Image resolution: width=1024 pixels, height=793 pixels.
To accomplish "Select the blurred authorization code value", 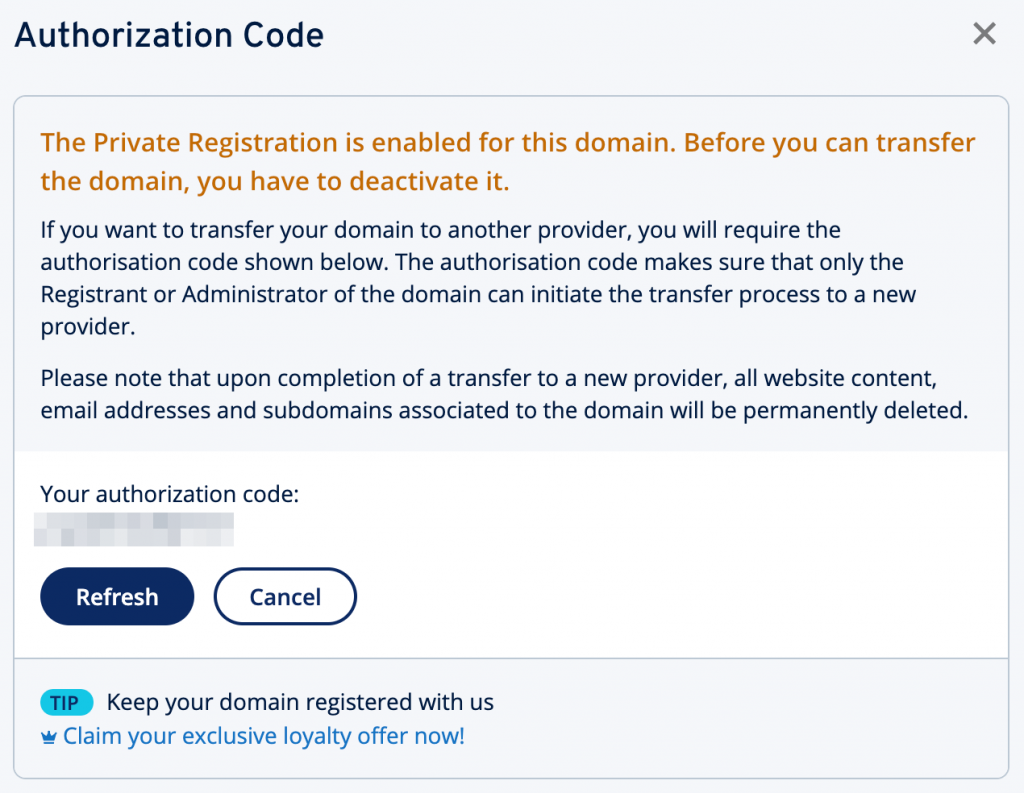I will 135,530.
